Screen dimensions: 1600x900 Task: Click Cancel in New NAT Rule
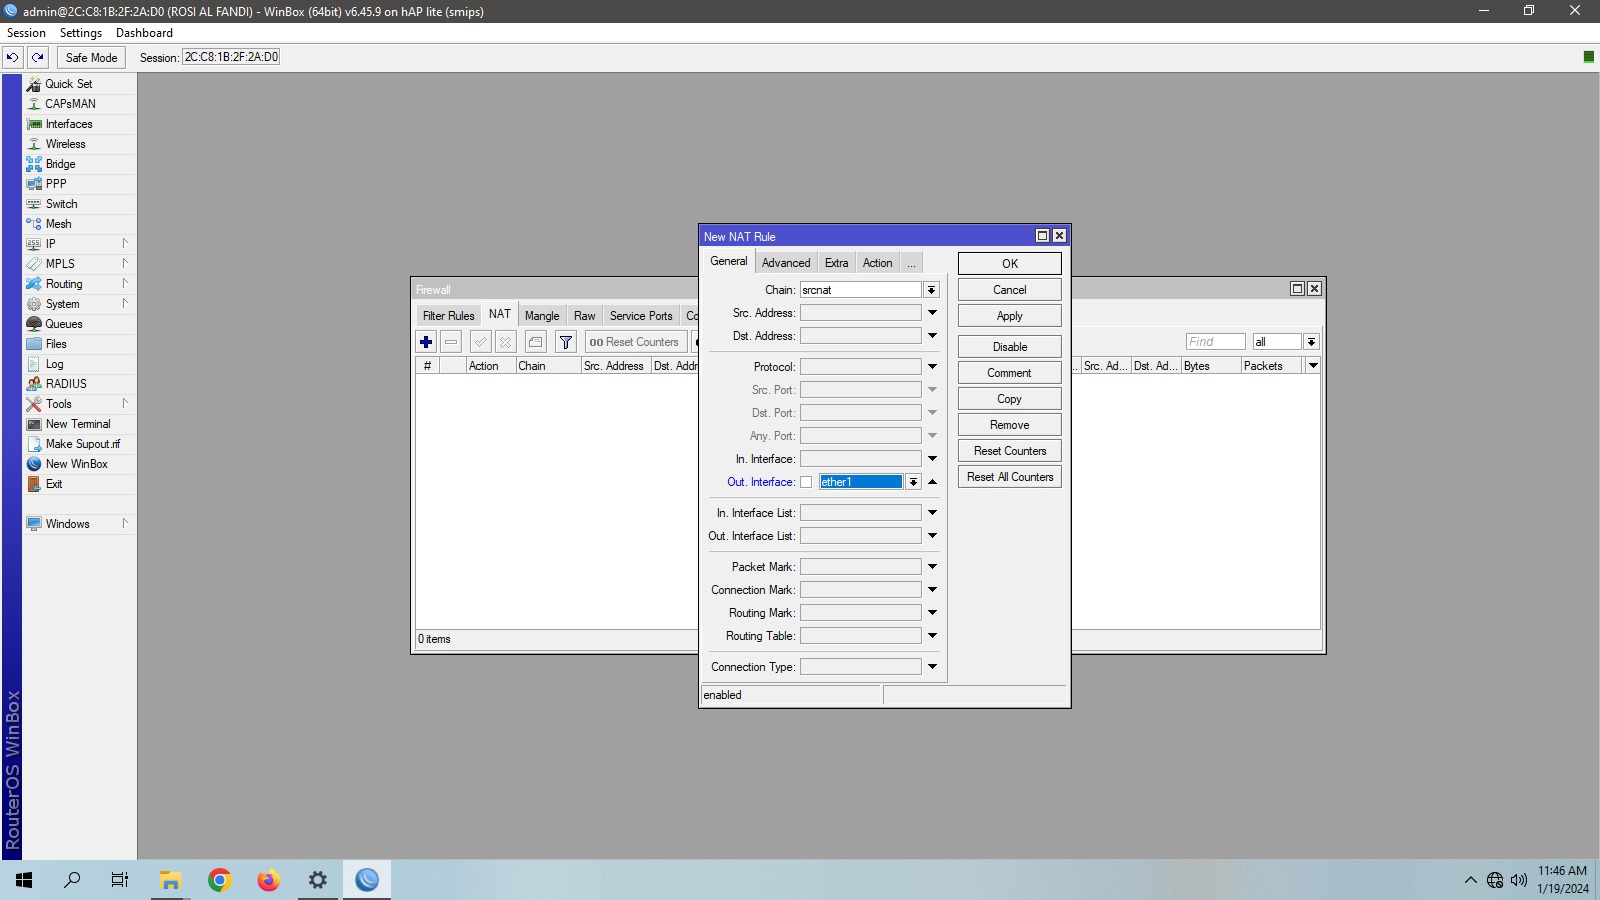click(x=1010, y=290)
